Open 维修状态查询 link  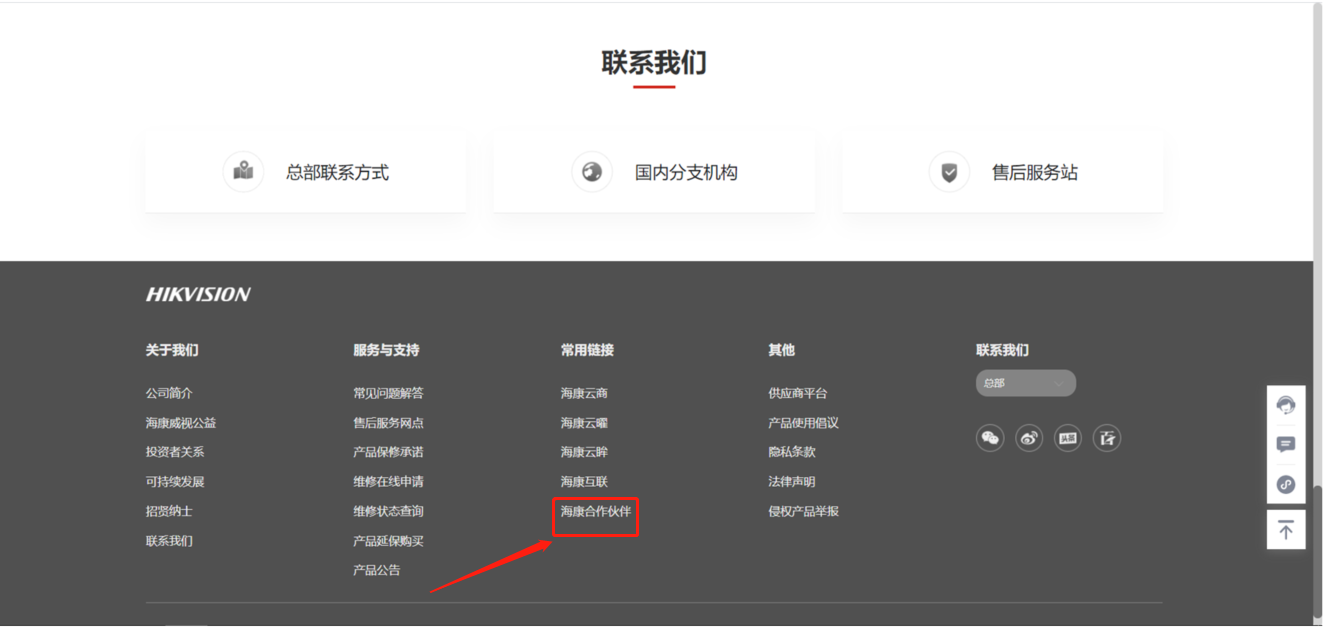[x=388, y=511]
